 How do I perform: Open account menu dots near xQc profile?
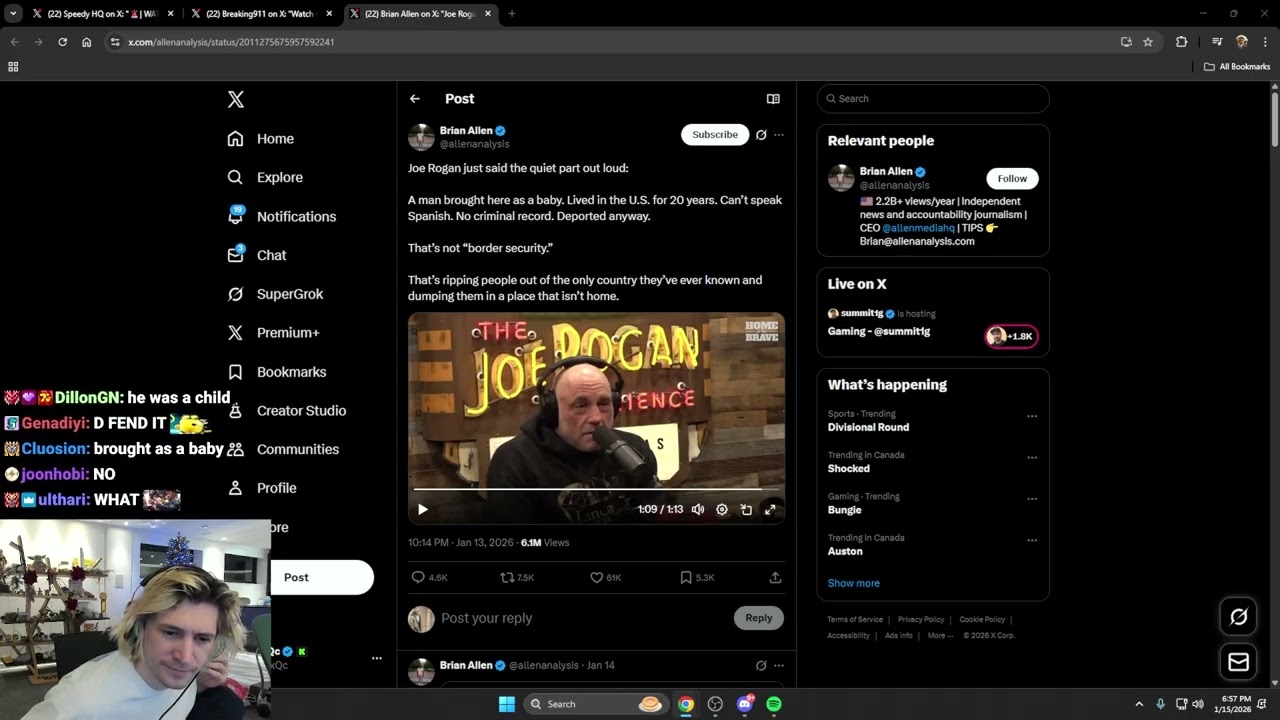click(377, 658)
